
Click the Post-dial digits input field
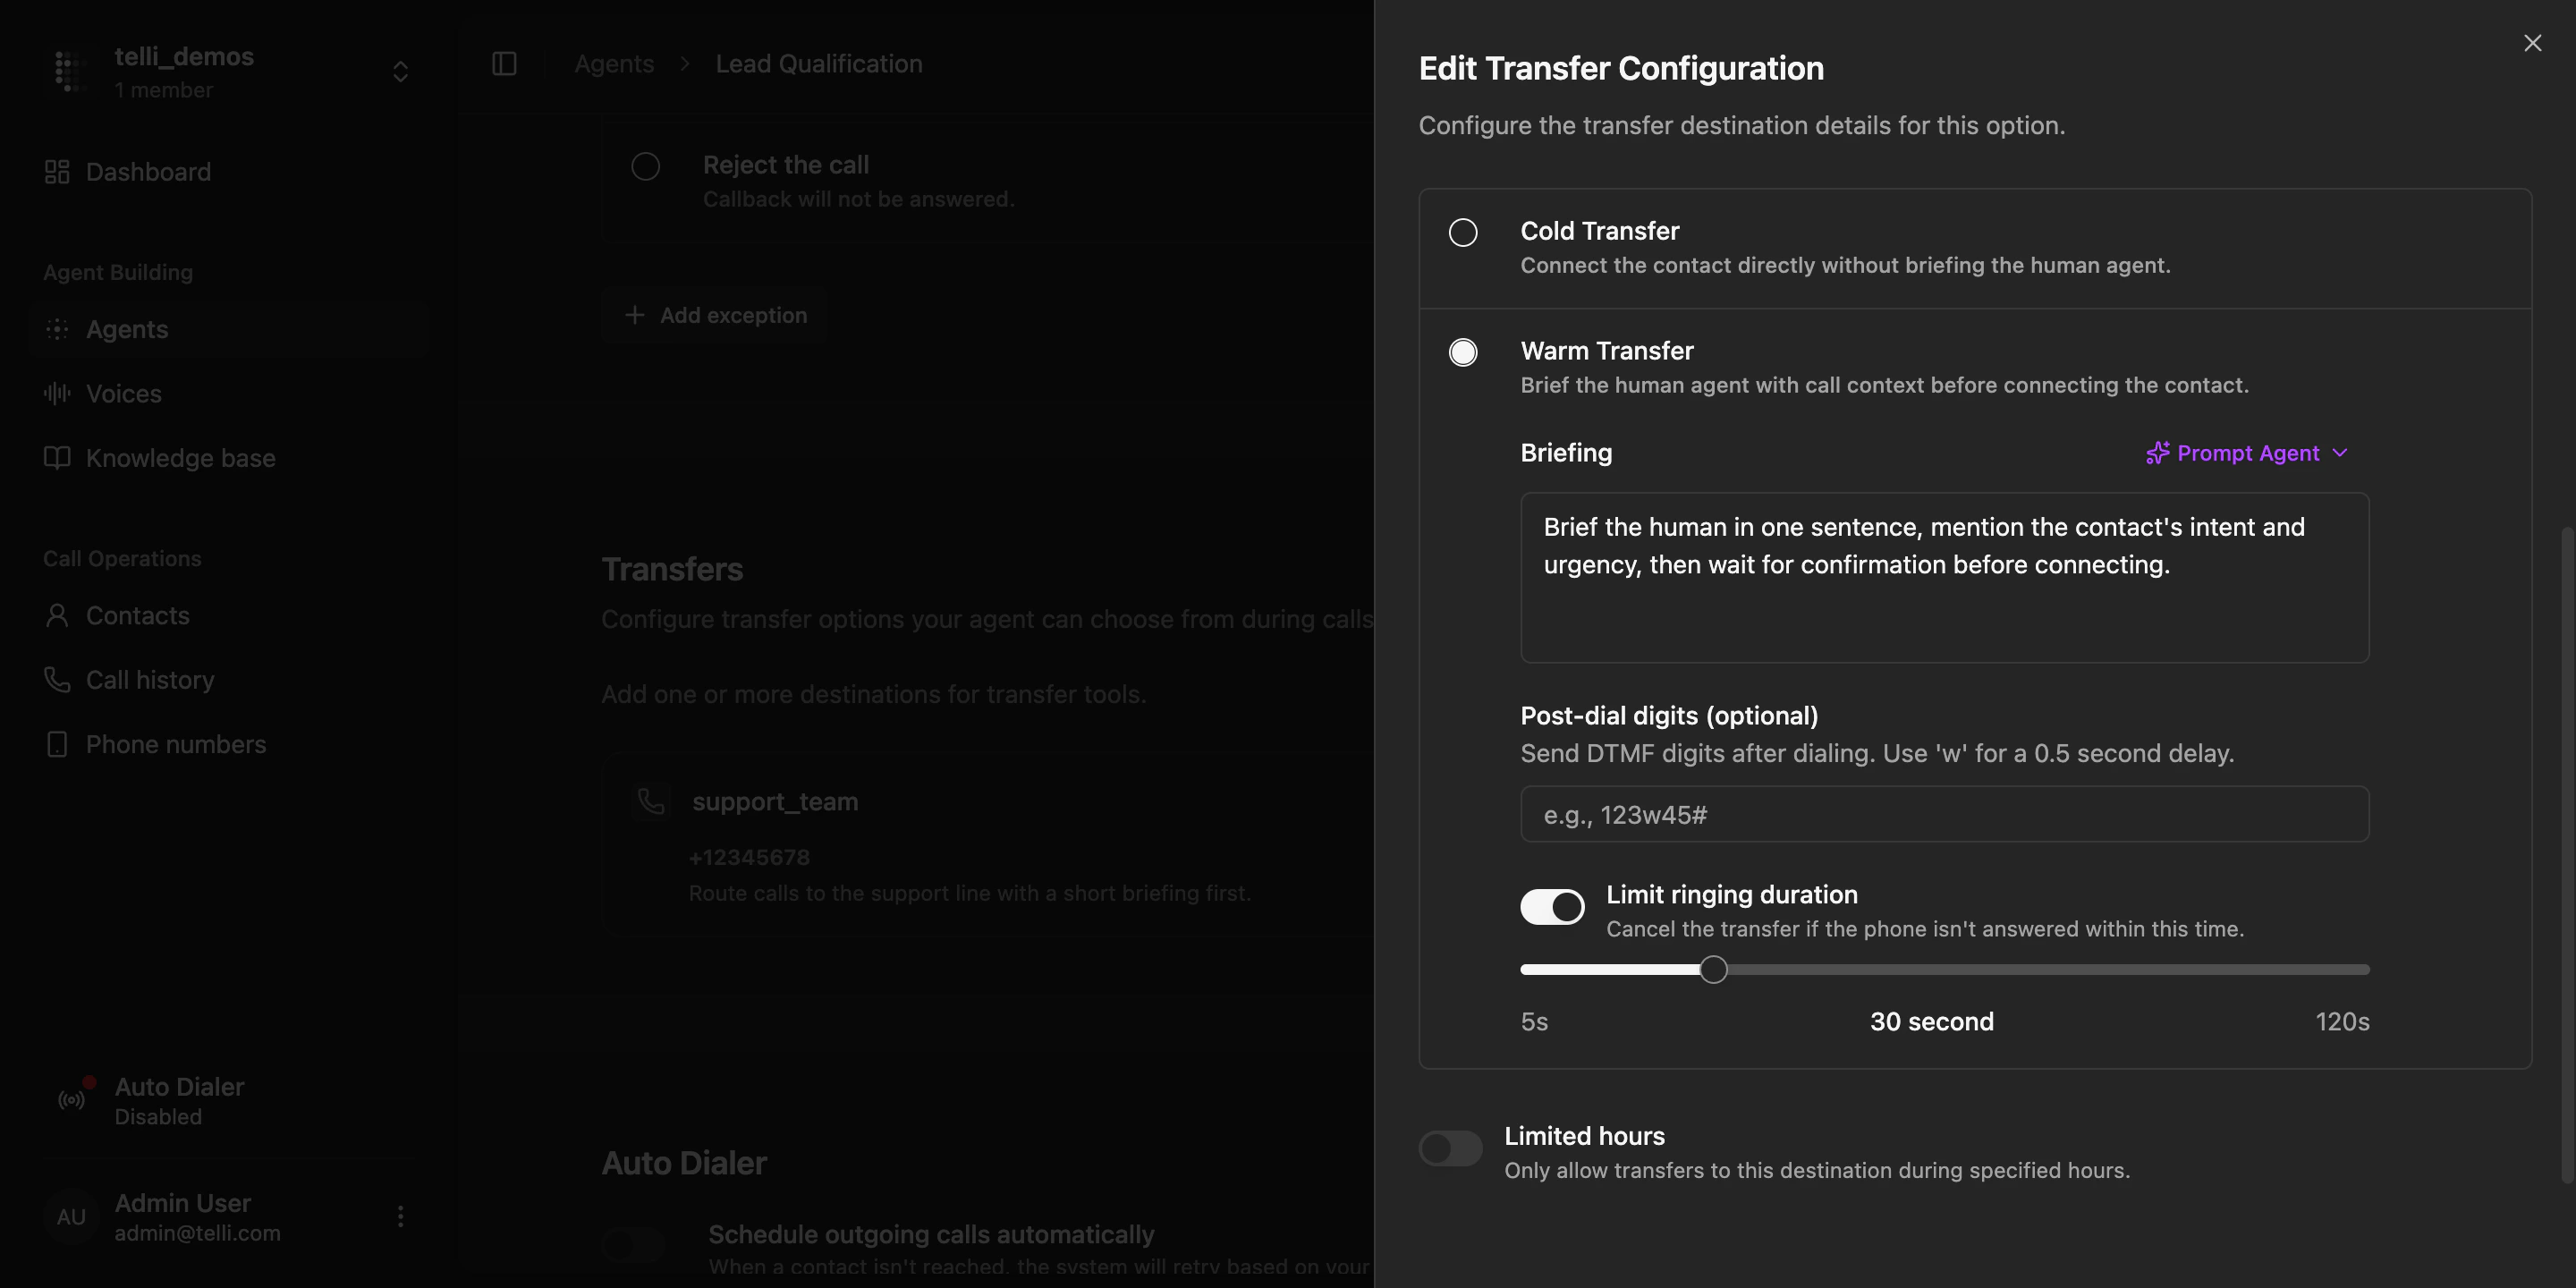tap(1943, 814)
